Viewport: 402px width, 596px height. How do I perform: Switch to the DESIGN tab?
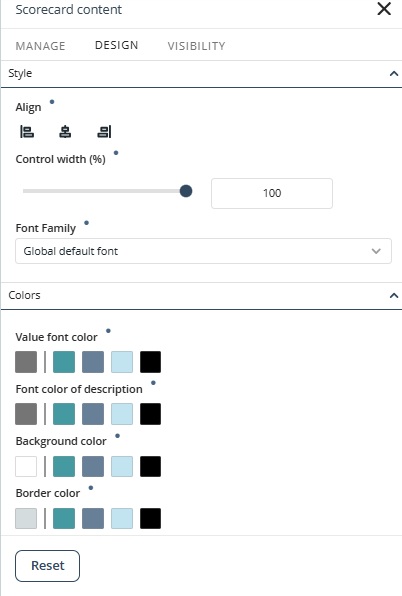coord(116,45)
